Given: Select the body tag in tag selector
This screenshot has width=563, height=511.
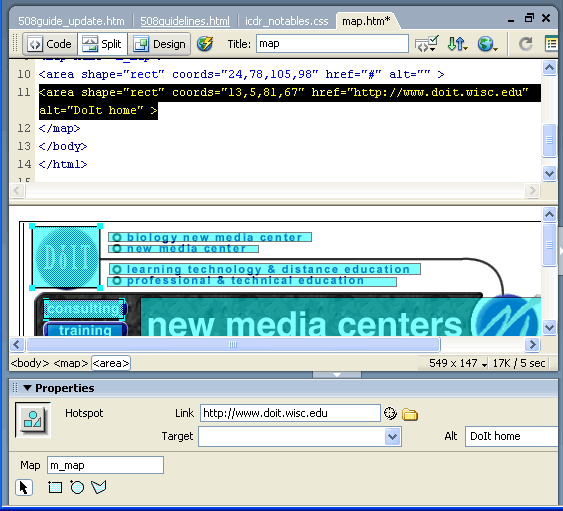Looking at the screenshot, I should [30, 363].
